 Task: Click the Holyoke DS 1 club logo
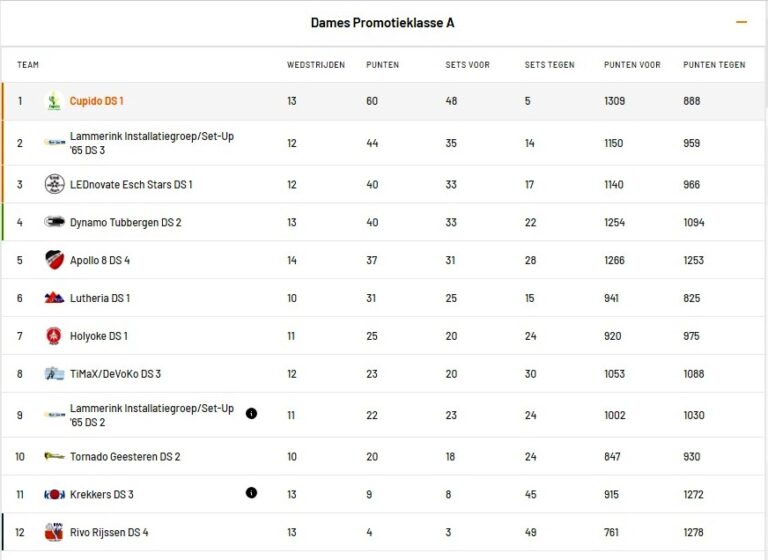tap(54, 336)
